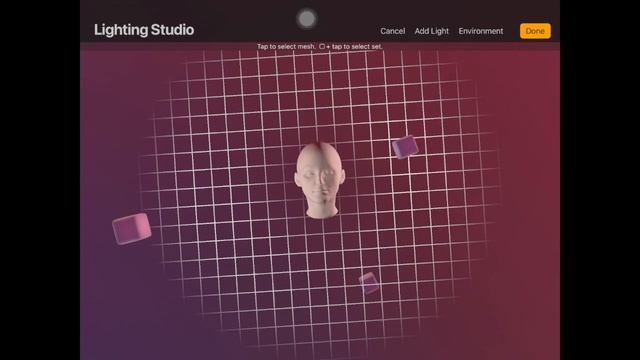Image resolution: width=640 pixels, height=360 pixels.
Task: Select the large light cube at left
Action: [131, 229]
